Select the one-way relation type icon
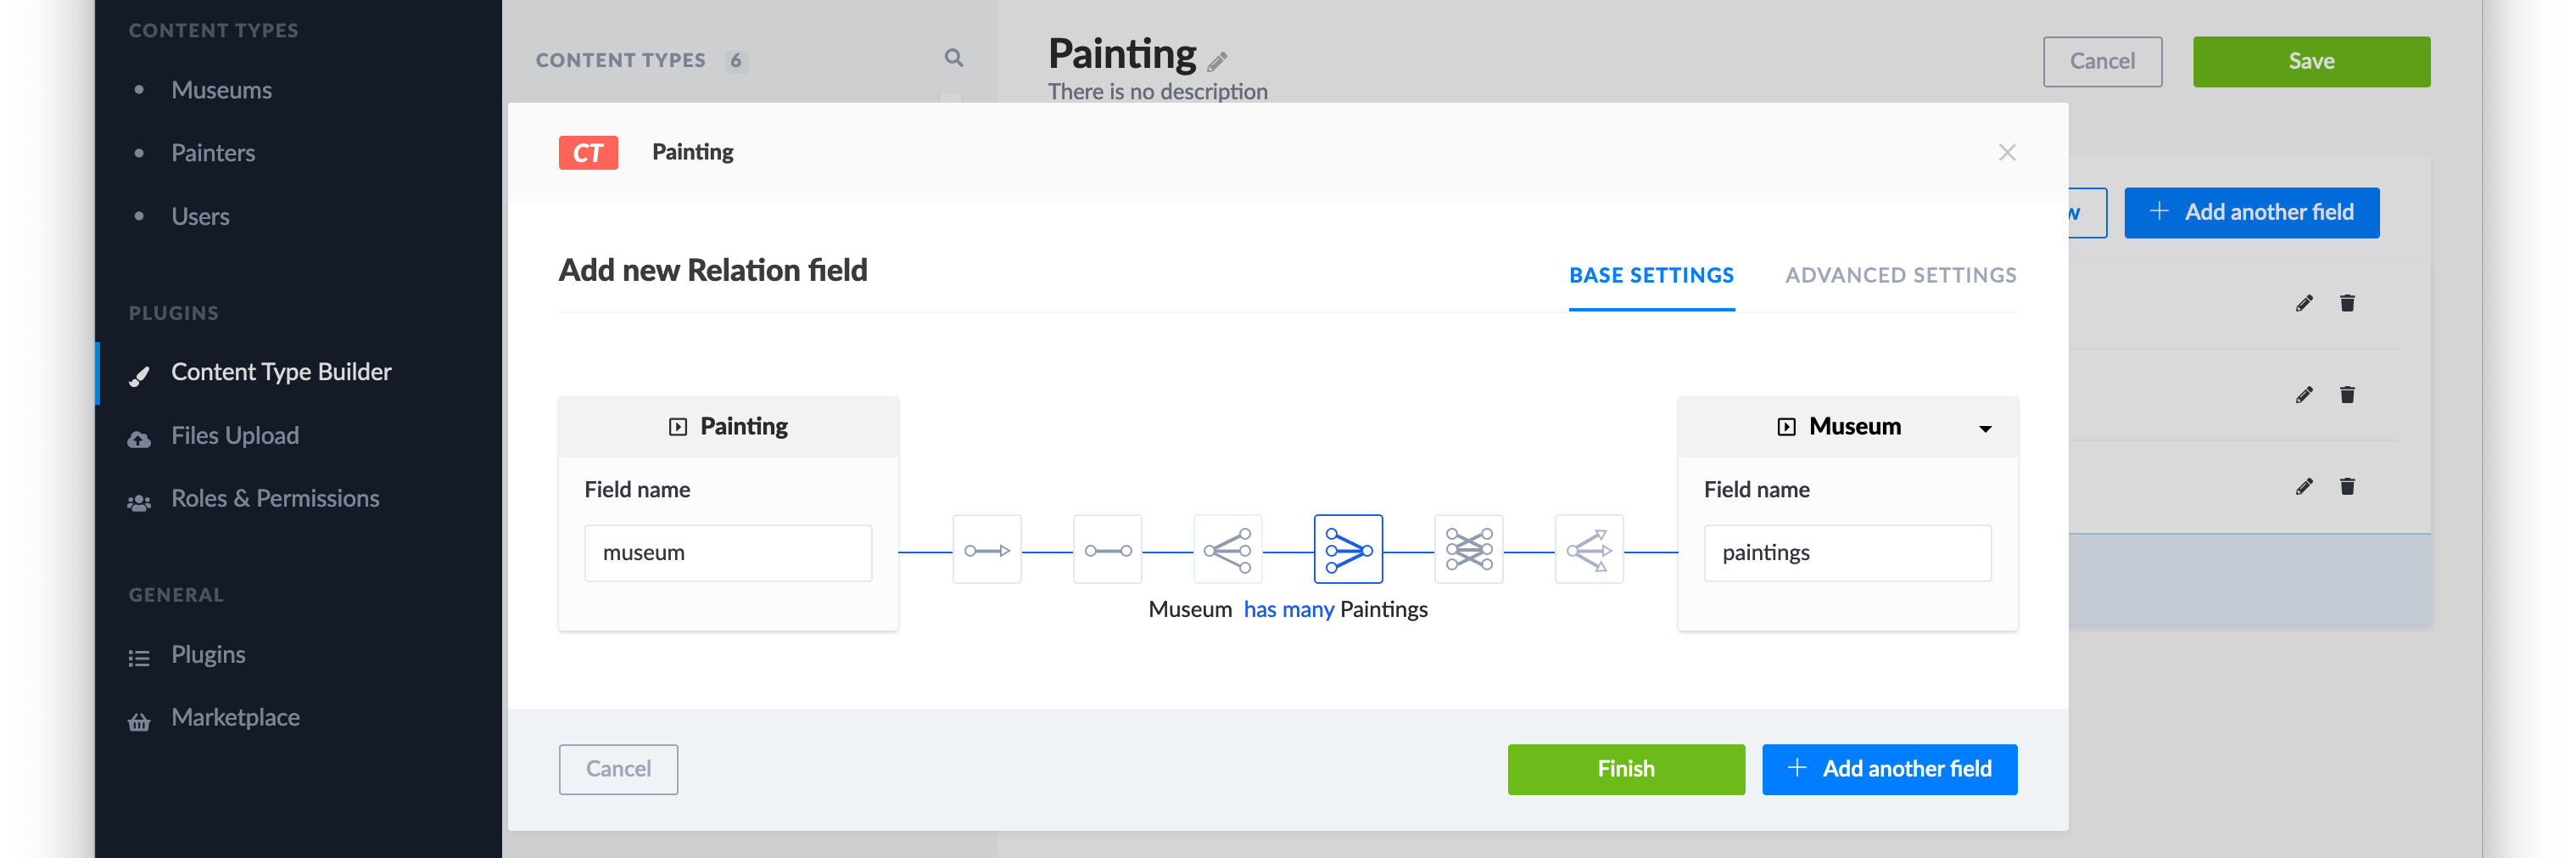 tap(986, 550)
